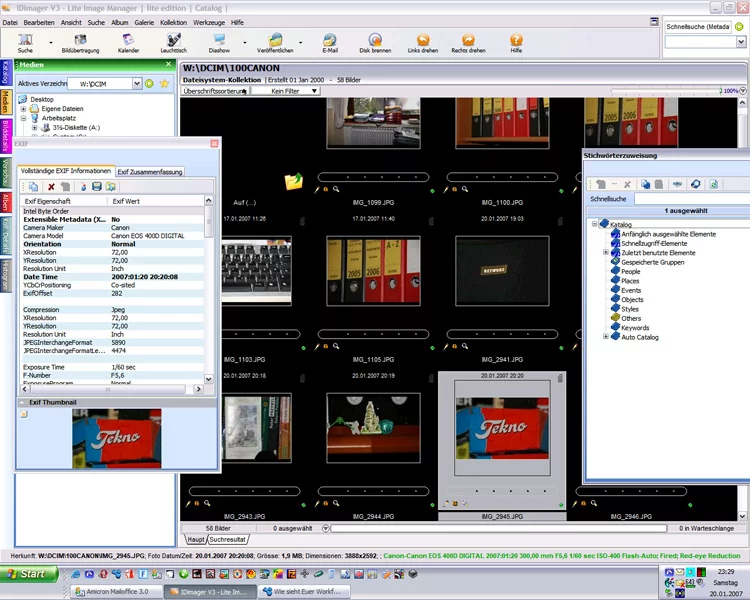Open the Galerie menu
This screenshot has width=750, height=600.
point(144,22)
